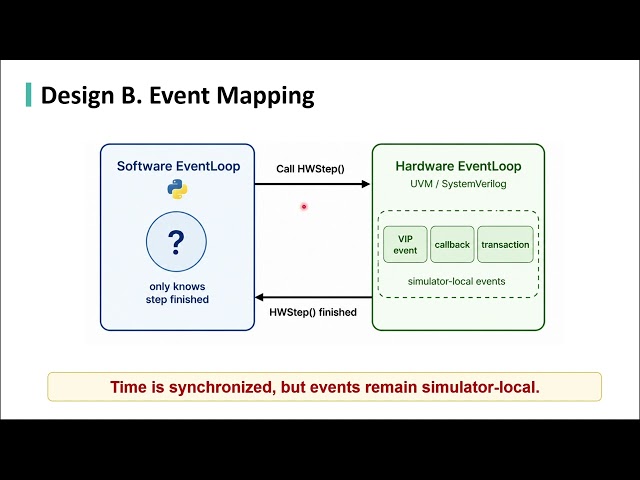Click the 'simulator-local events' caption
This screenshot has height=480, width=640.
[457, 281]
